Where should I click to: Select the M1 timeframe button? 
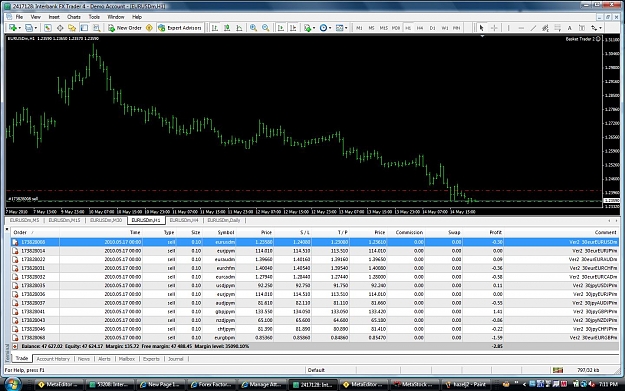coord(359,28)
